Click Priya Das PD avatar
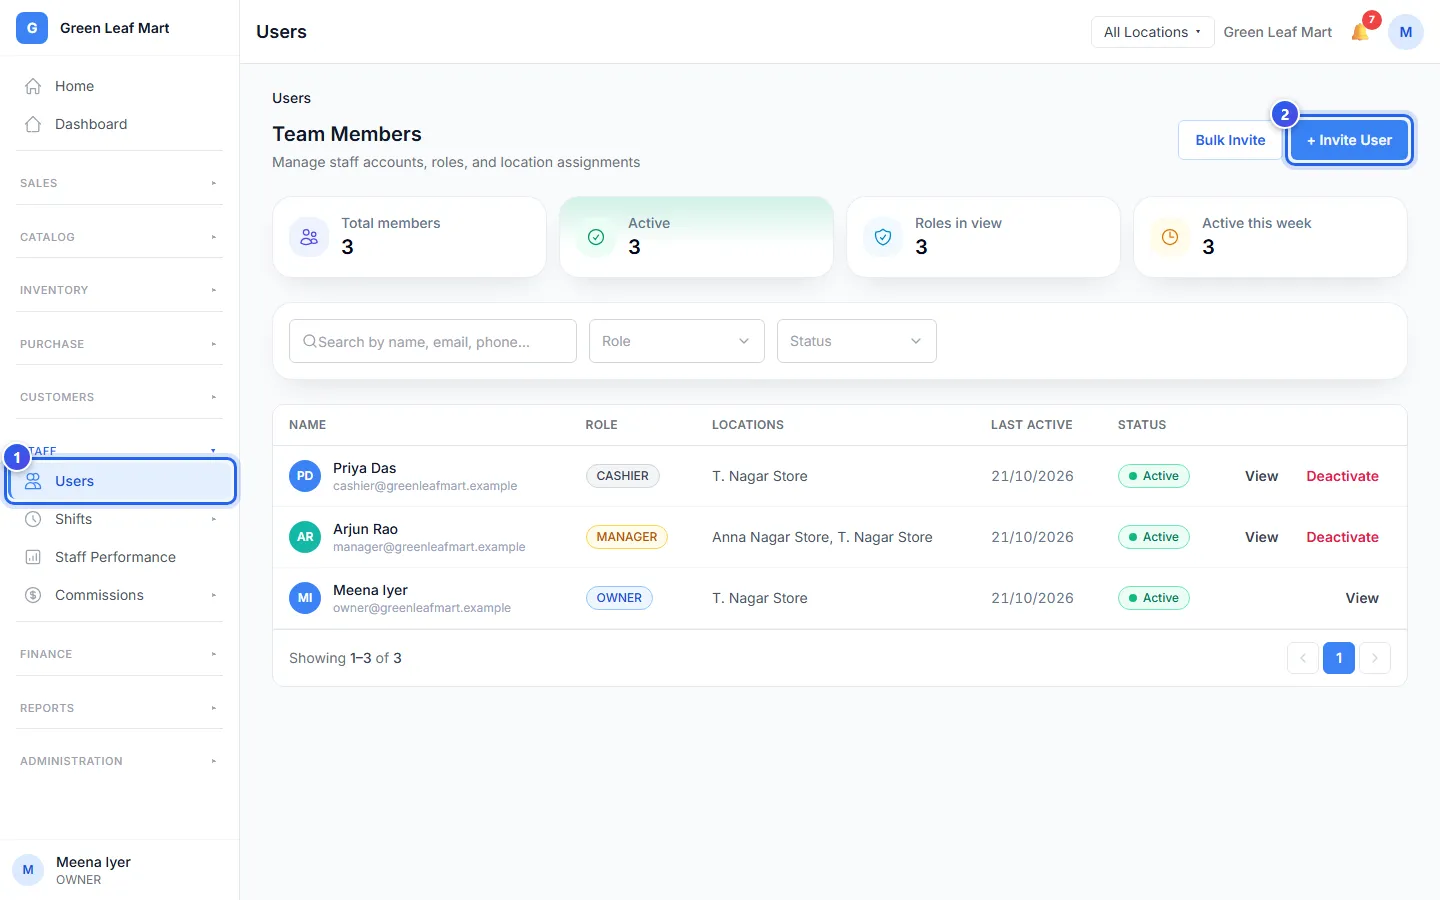The width and height of the screenshot is (1440, 900). [x=305, y=476]
